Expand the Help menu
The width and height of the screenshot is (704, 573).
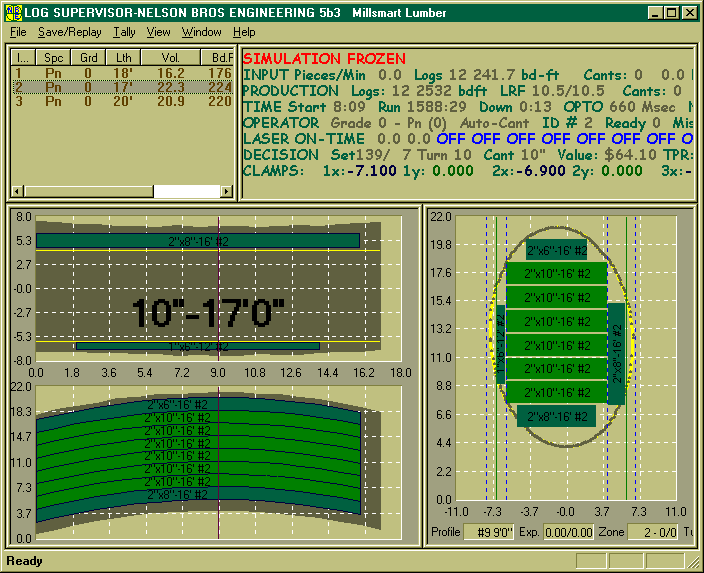point(244,32)
